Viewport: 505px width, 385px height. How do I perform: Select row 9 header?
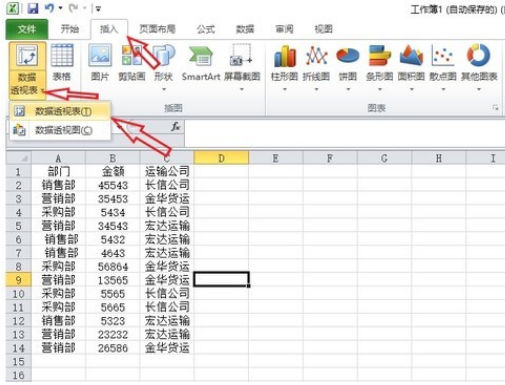tap(19, 280)
